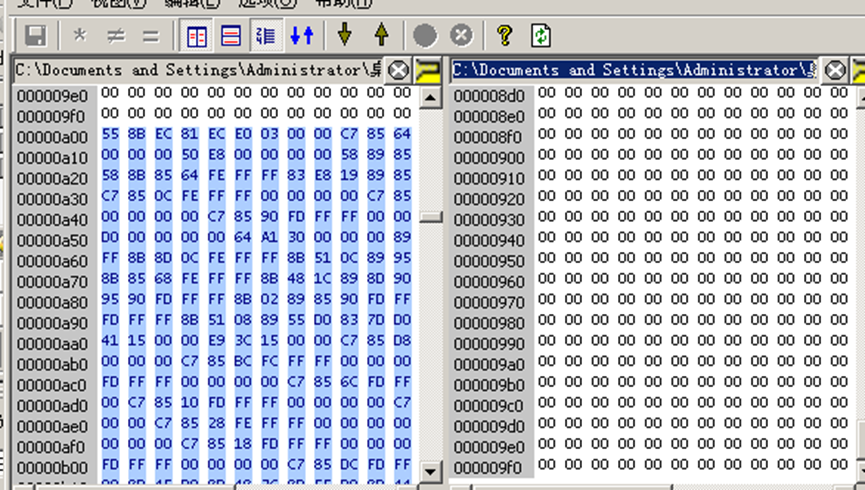Refresh comparison with green arrows icon
865x490 pixels.
point(541,36)
